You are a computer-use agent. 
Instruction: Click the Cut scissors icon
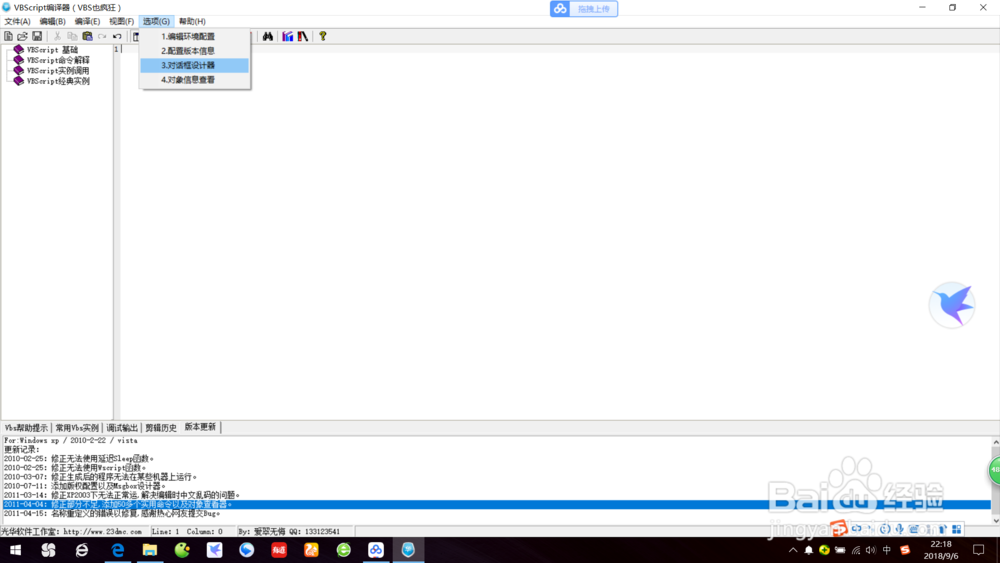pos(57,36)
